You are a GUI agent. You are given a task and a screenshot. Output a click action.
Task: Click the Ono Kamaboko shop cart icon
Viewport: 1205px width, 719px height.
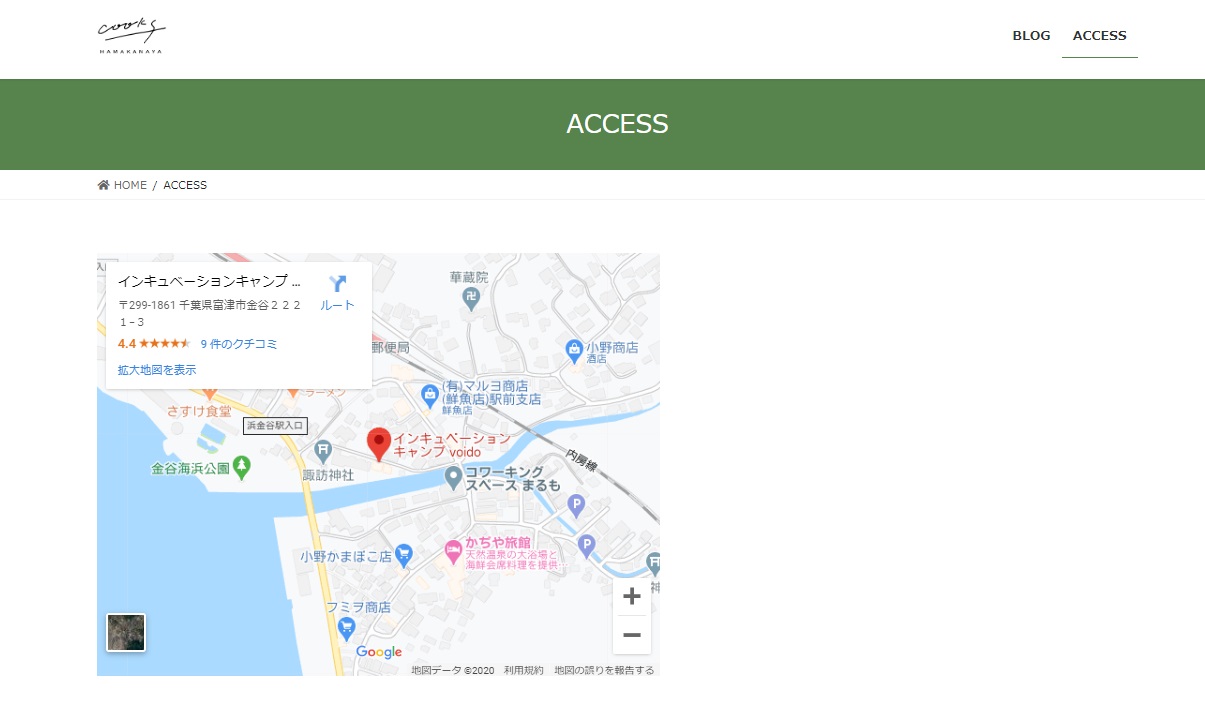[403, 554]
